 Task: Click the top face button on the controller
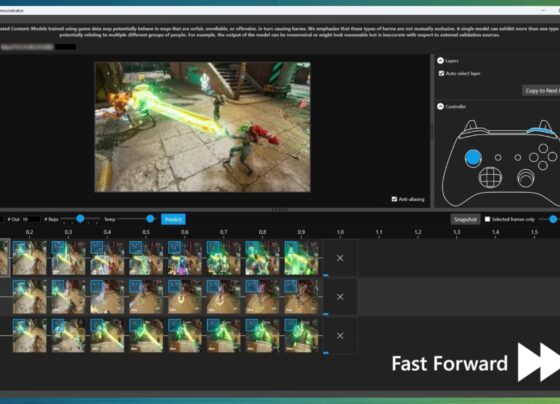tap(543, 148)
